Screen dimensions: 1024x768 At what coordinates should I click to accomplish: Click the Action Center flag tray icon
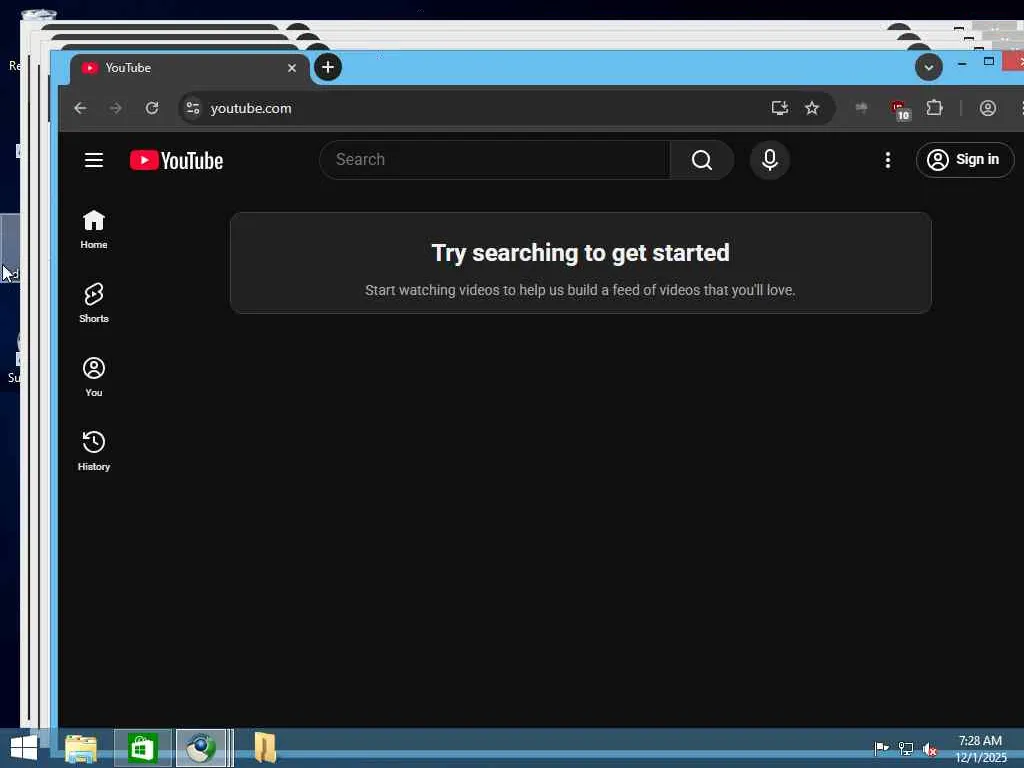[881, 748]
